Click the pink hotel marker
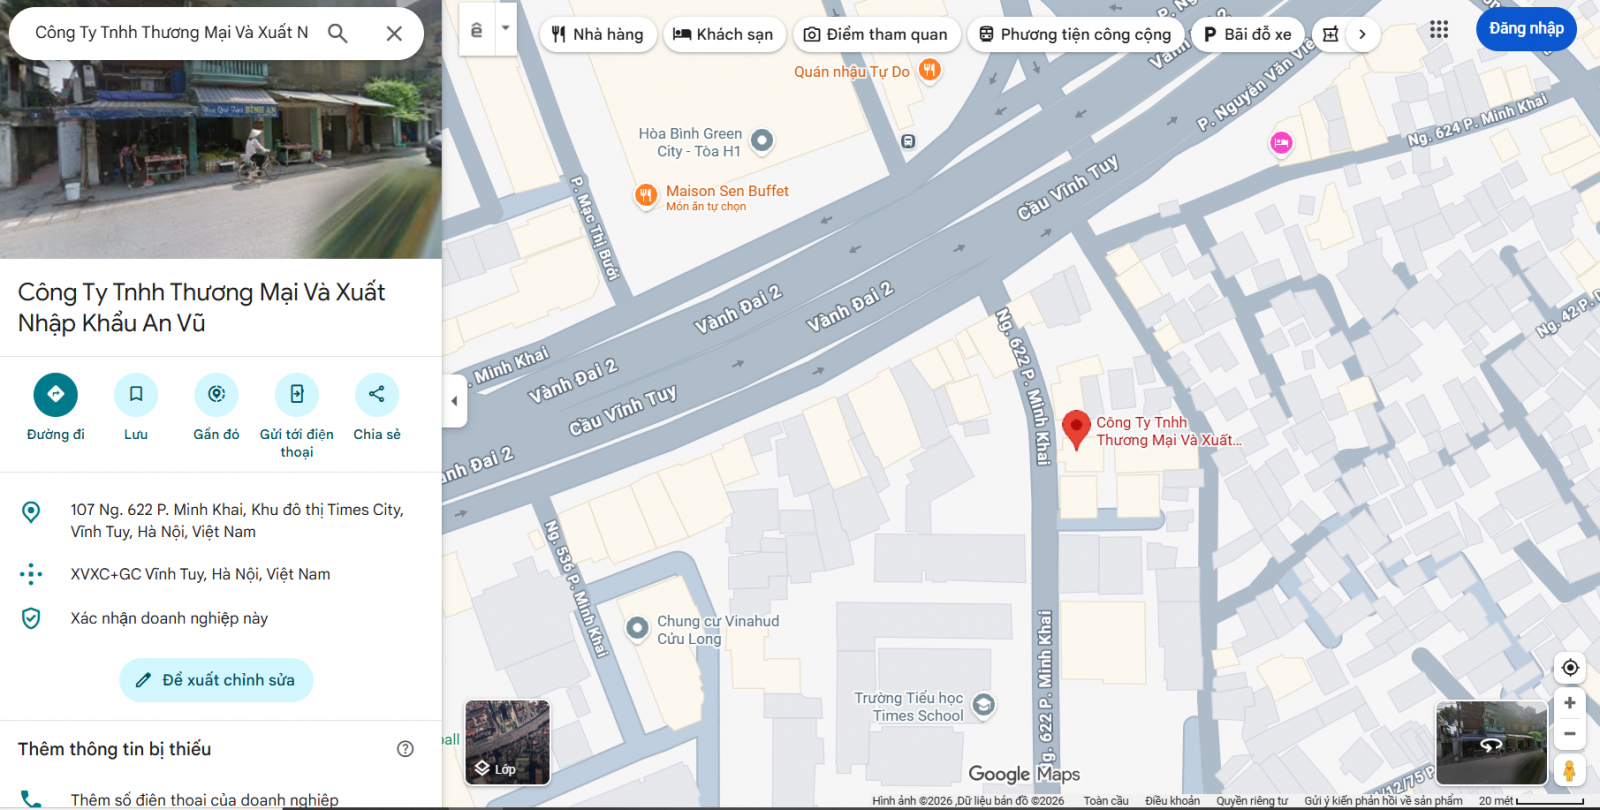 tap(1281, 143)
